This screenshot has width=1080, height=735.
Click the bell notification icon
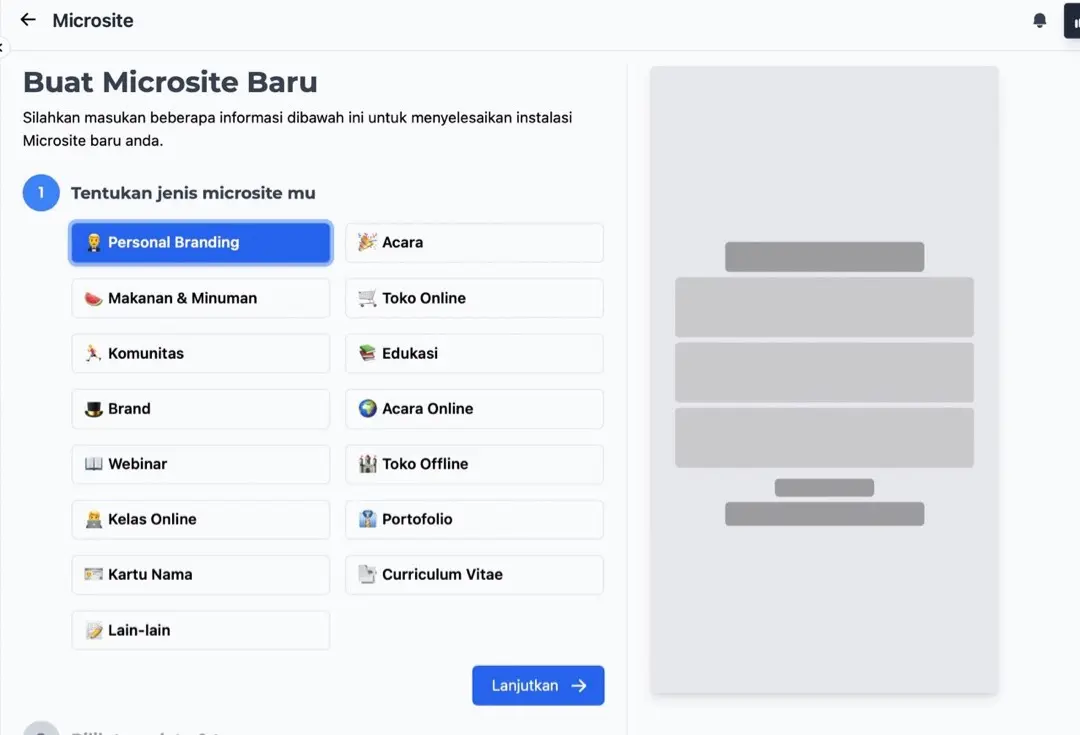(x=1039, y=19)
